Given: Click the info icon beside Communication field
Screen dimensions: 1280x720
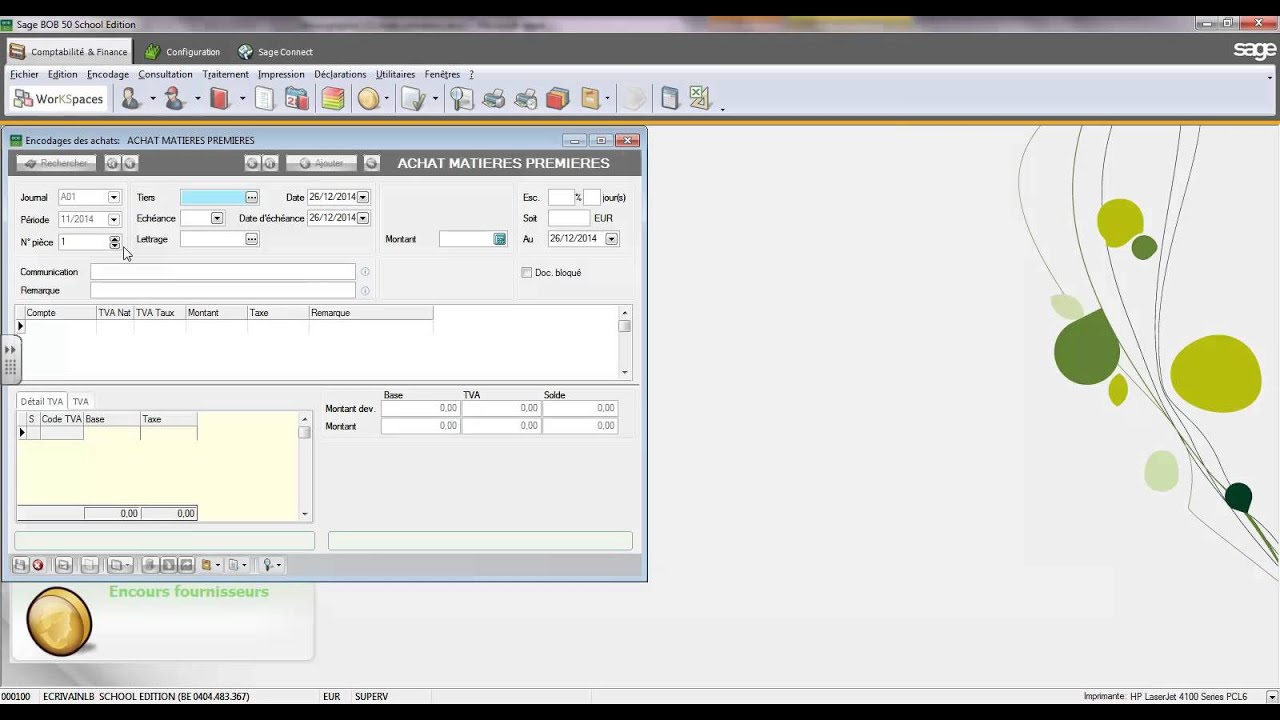Looking at the screenshot, I should click(x=365, y=272).
